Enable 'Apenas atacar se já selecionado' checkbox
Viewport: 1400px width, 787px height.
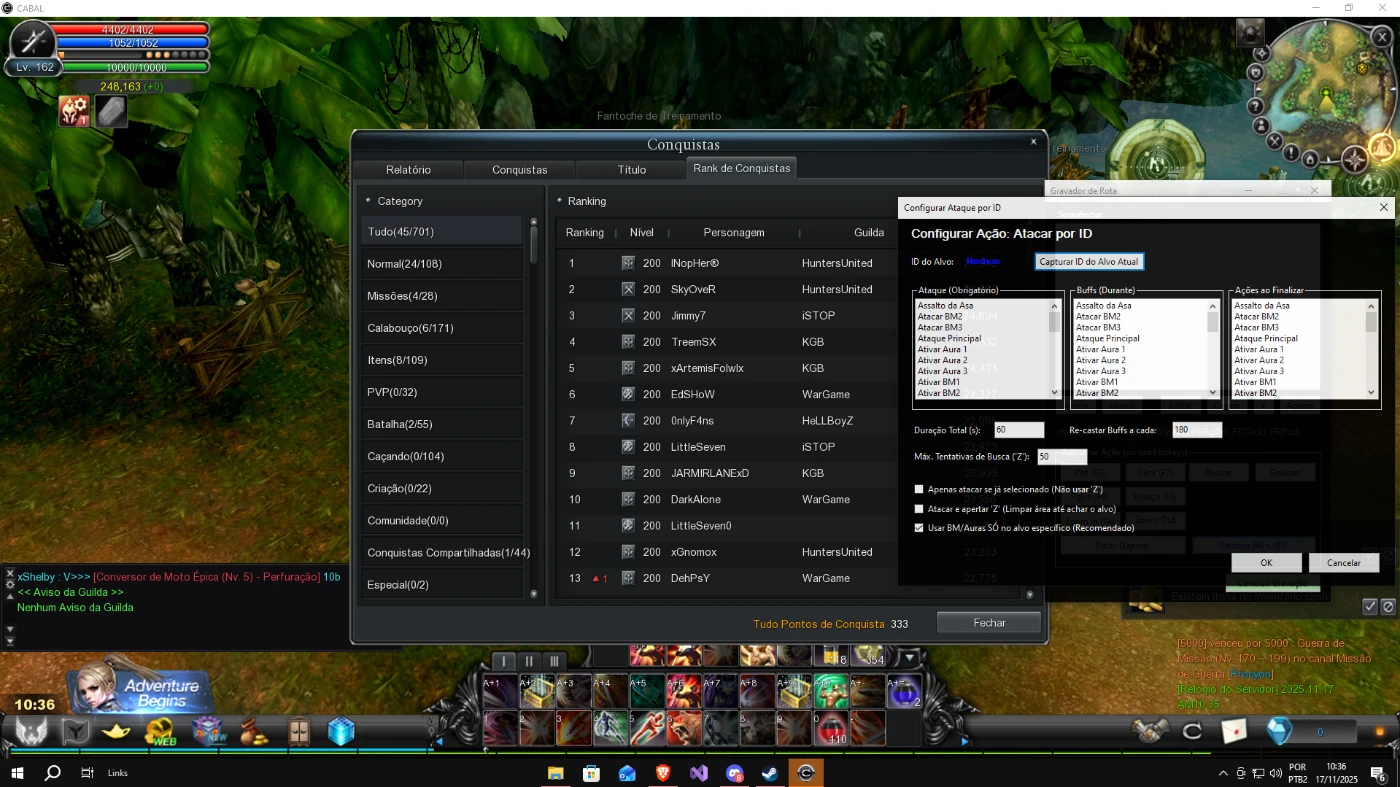pyautogui.click(x=919, y=489)
